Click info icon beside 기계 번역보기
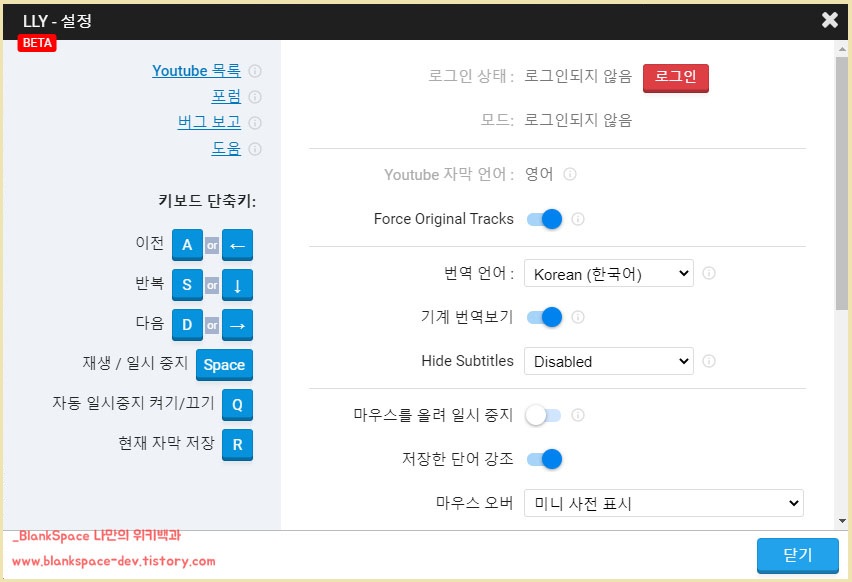 pyautogui.click(x=578, y=317)
